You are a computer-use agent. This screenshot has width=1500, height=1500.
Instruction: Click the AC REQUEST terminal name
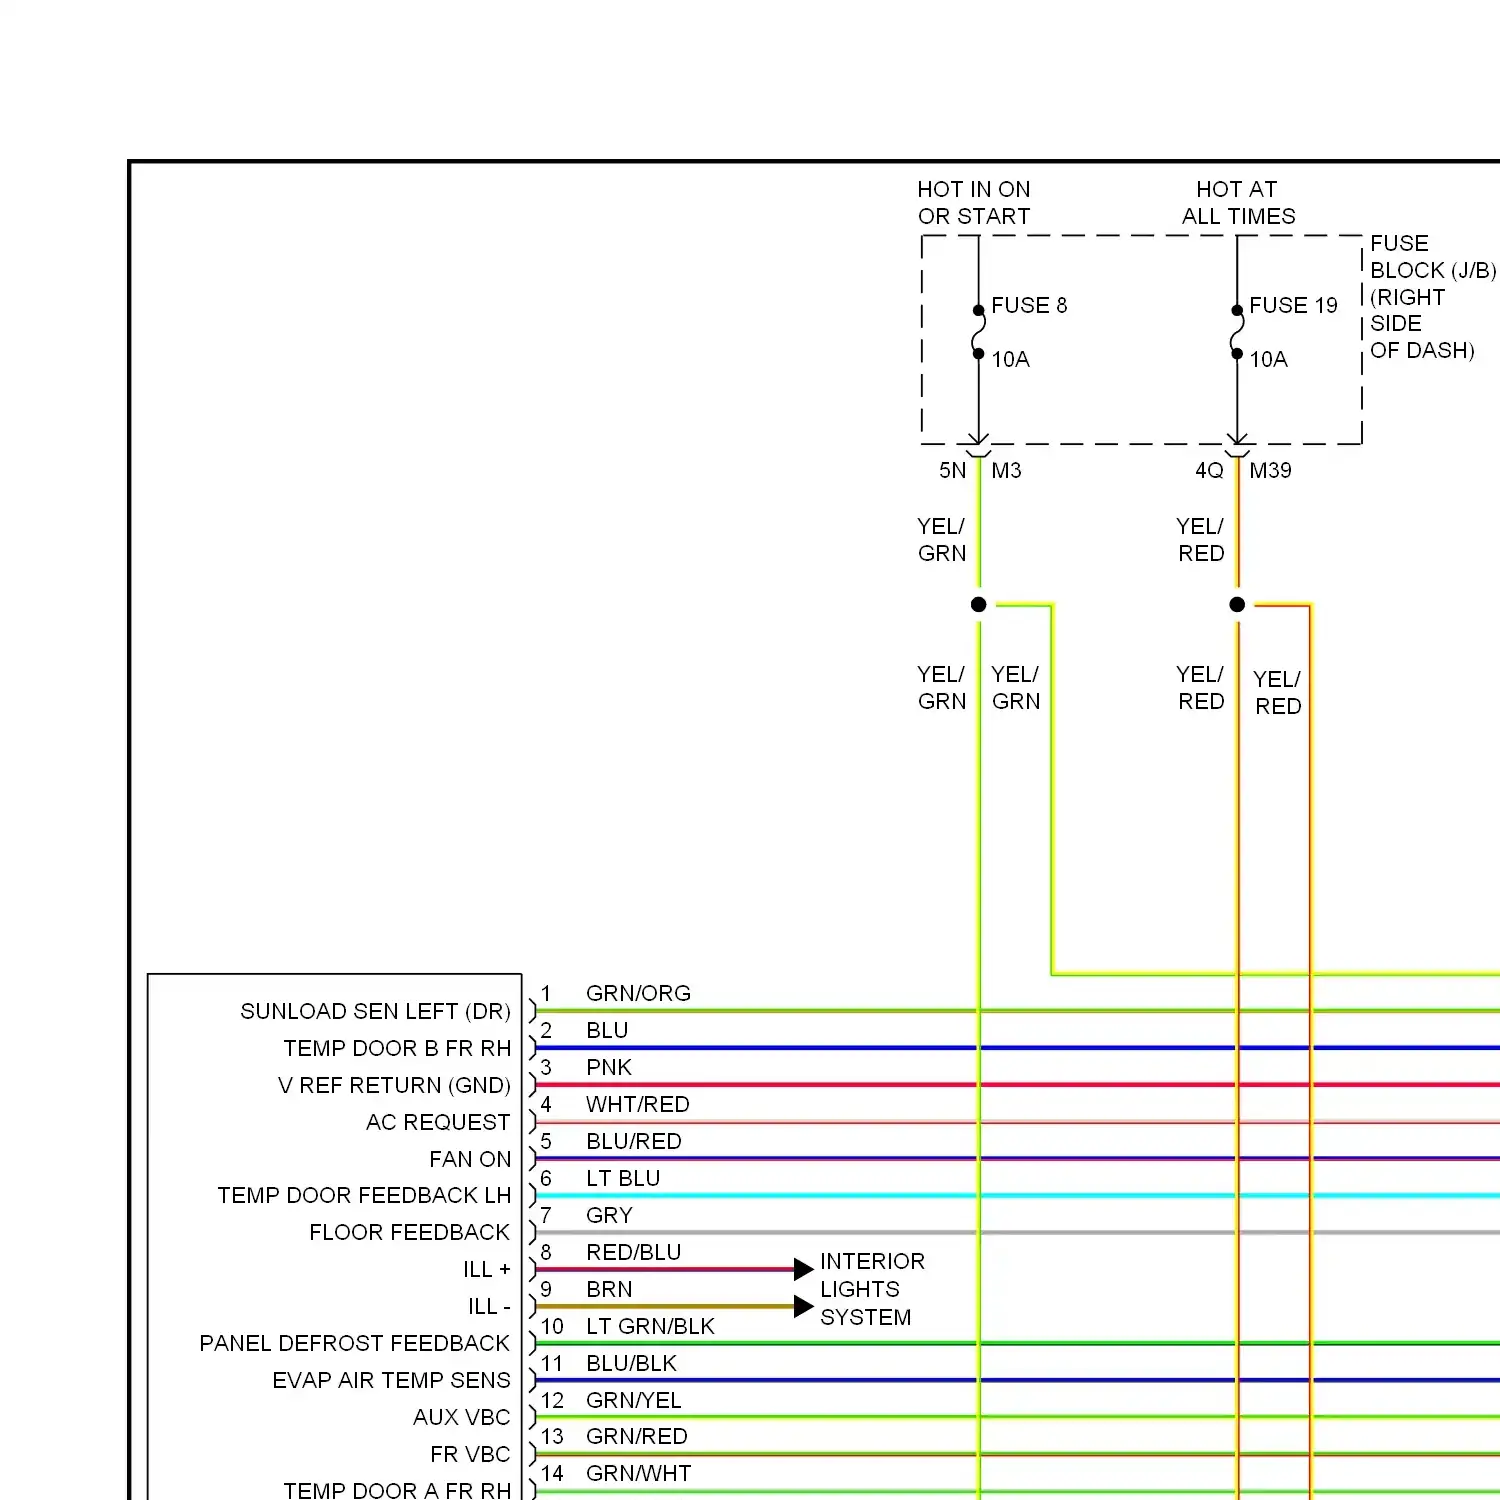point(438,1122)
